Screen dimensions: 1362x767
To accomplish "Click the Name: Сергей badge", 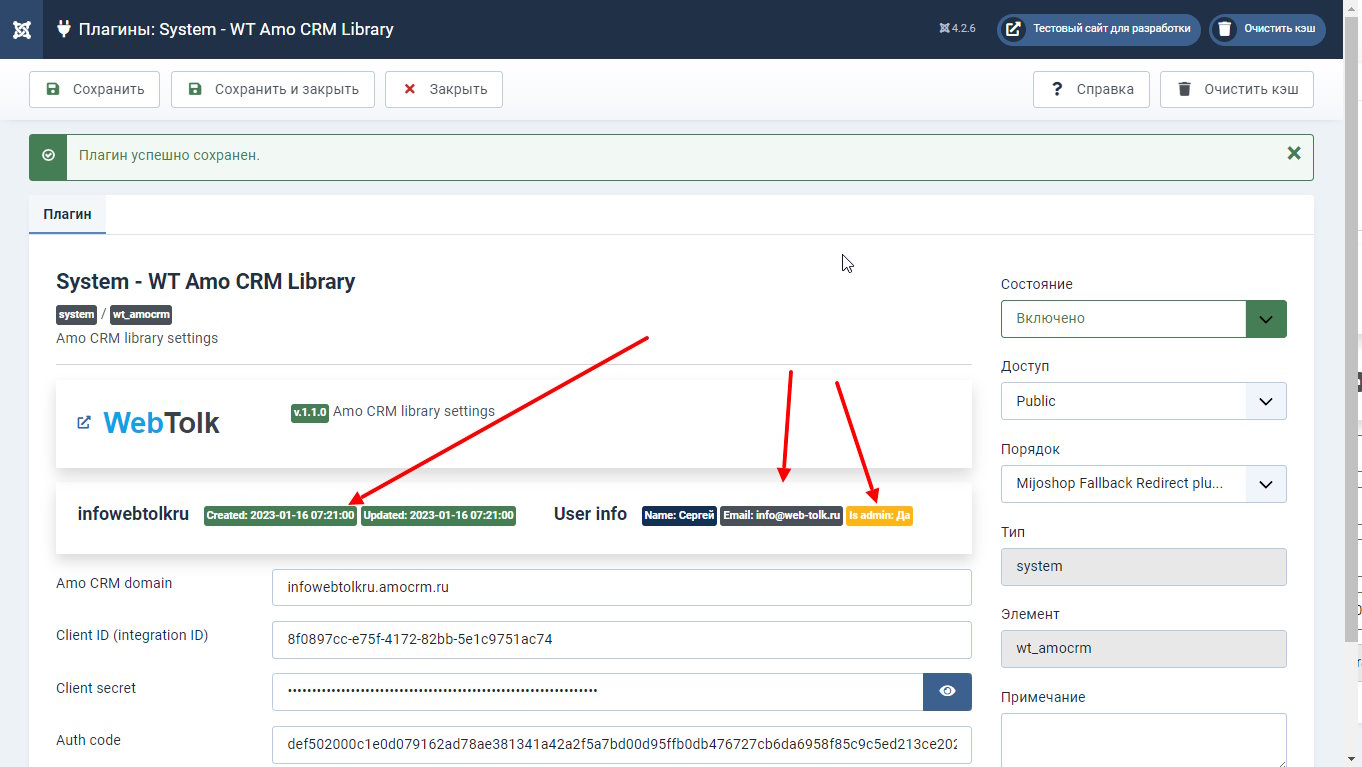I will [679, 516].
